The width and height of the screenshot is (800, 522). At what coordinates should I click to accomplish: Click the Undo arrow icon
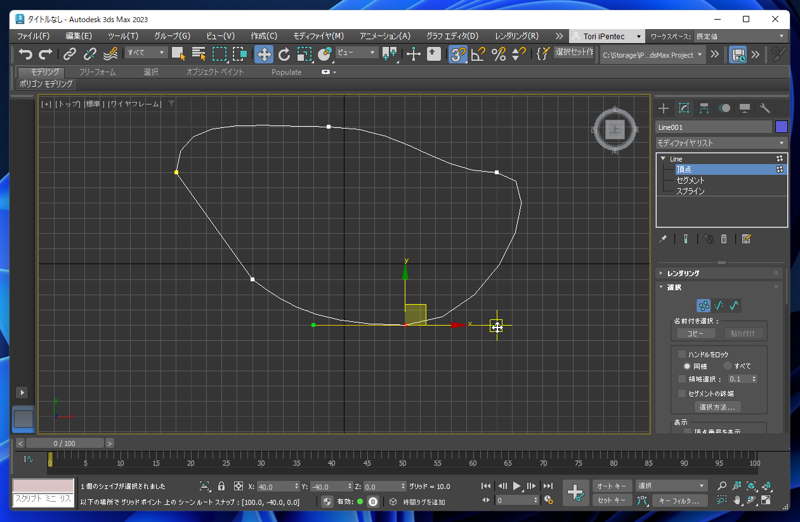pos(25,54)
